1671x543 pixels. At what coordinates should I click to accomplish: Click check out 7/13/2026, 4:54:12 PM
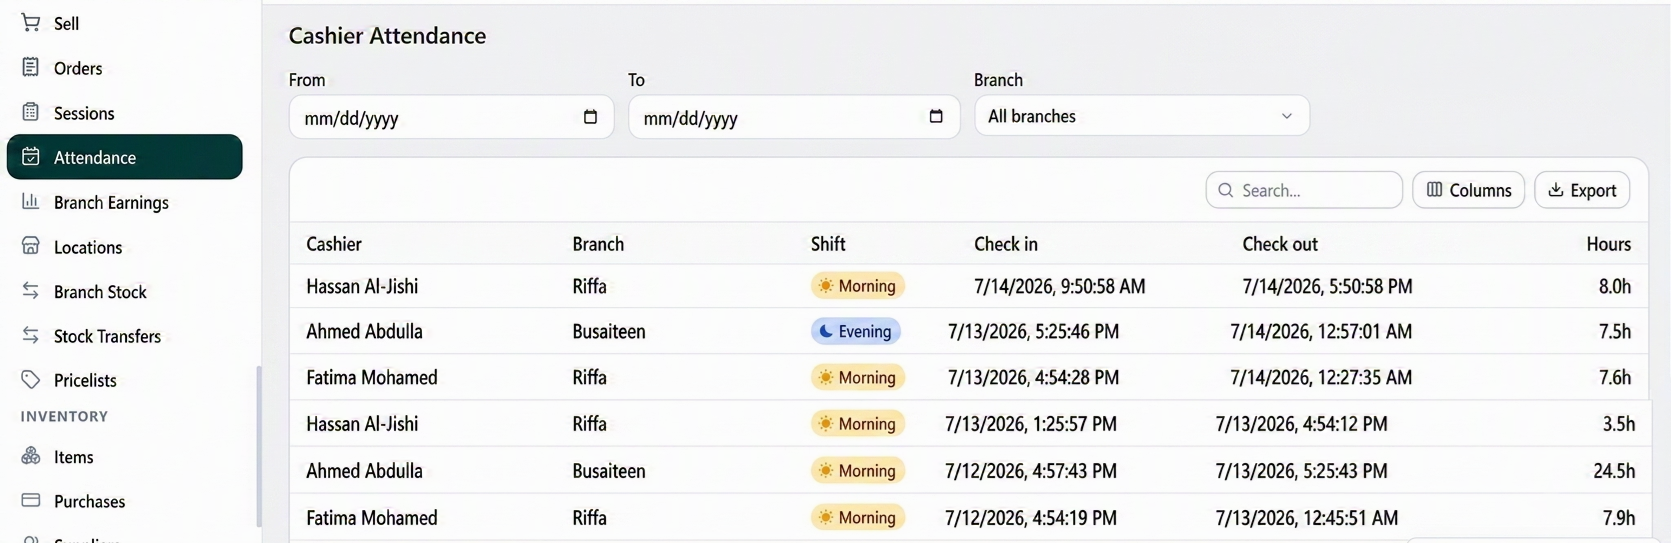1302,423
